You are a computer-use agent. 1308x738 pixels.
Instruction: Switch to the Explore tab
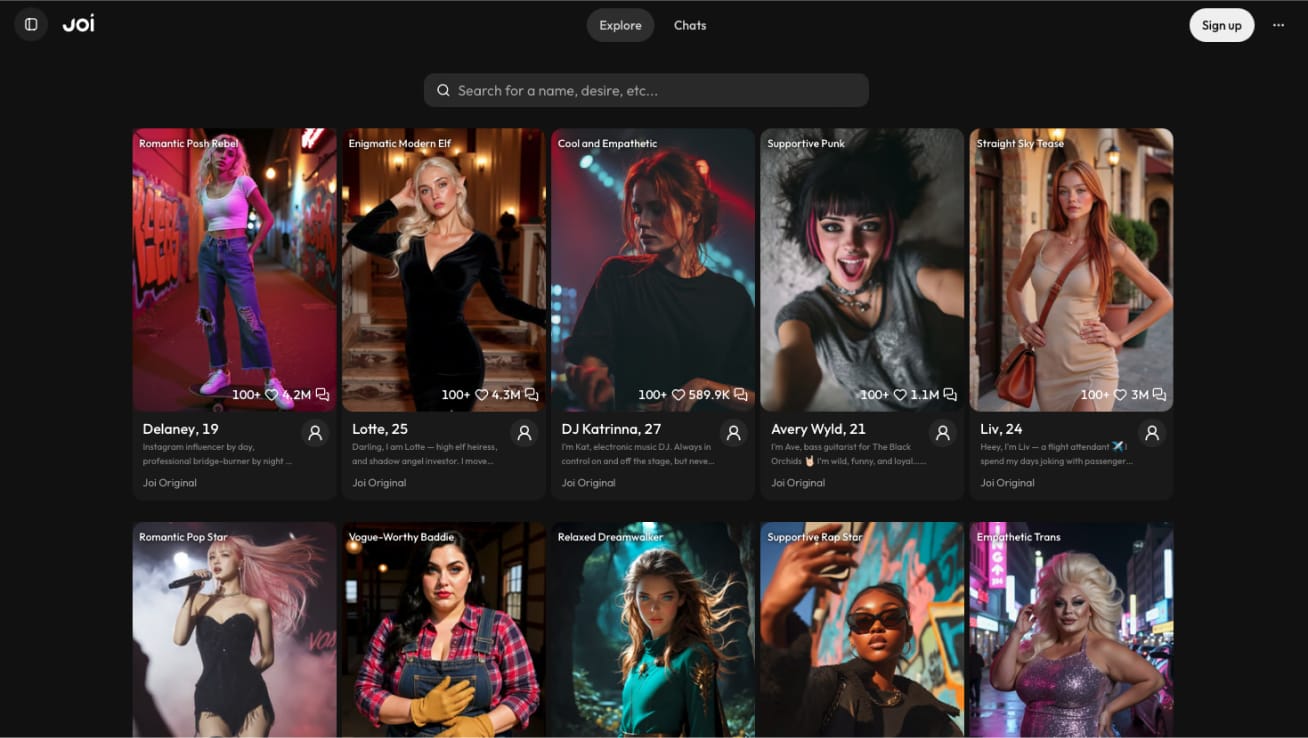click(620, 25)
